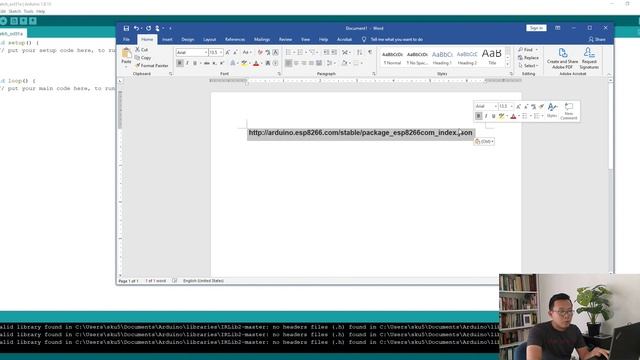Open mini toolbar font size dropdown

point(511,106)
